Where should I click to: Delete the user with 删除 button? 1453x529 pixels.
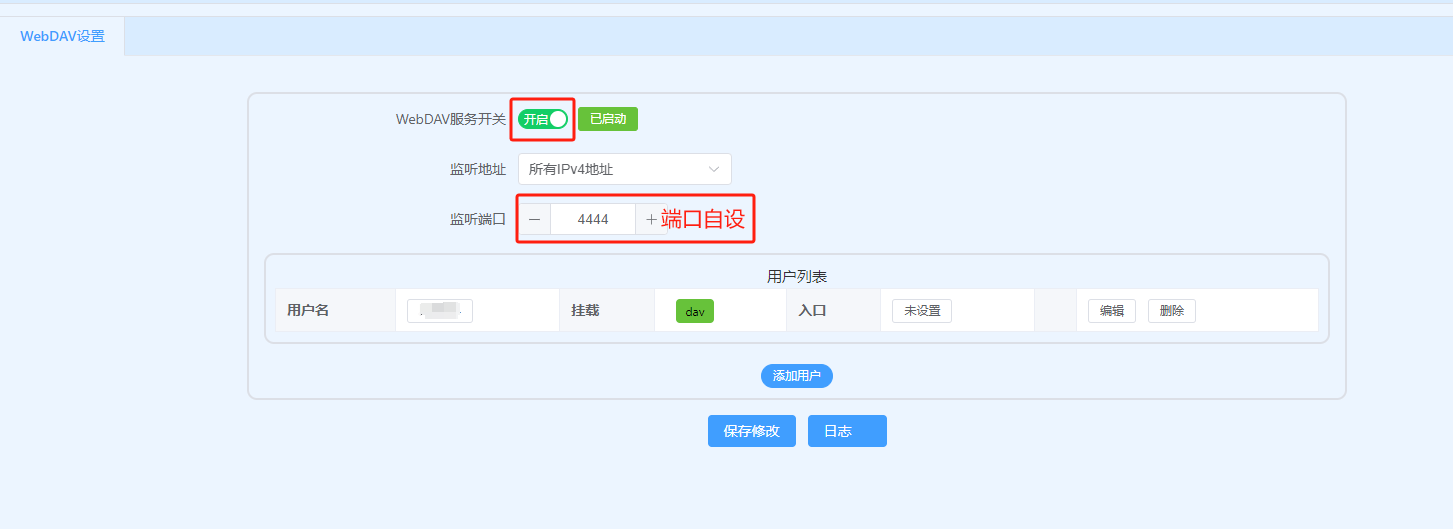[x=1171, y=311]
